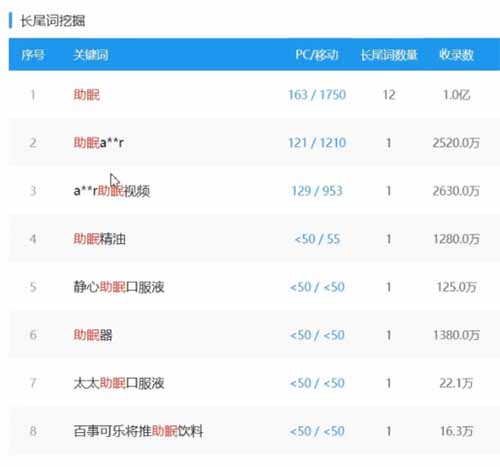
Task: Click the 1280.0万 indexed count
Action: pos(456,239)
